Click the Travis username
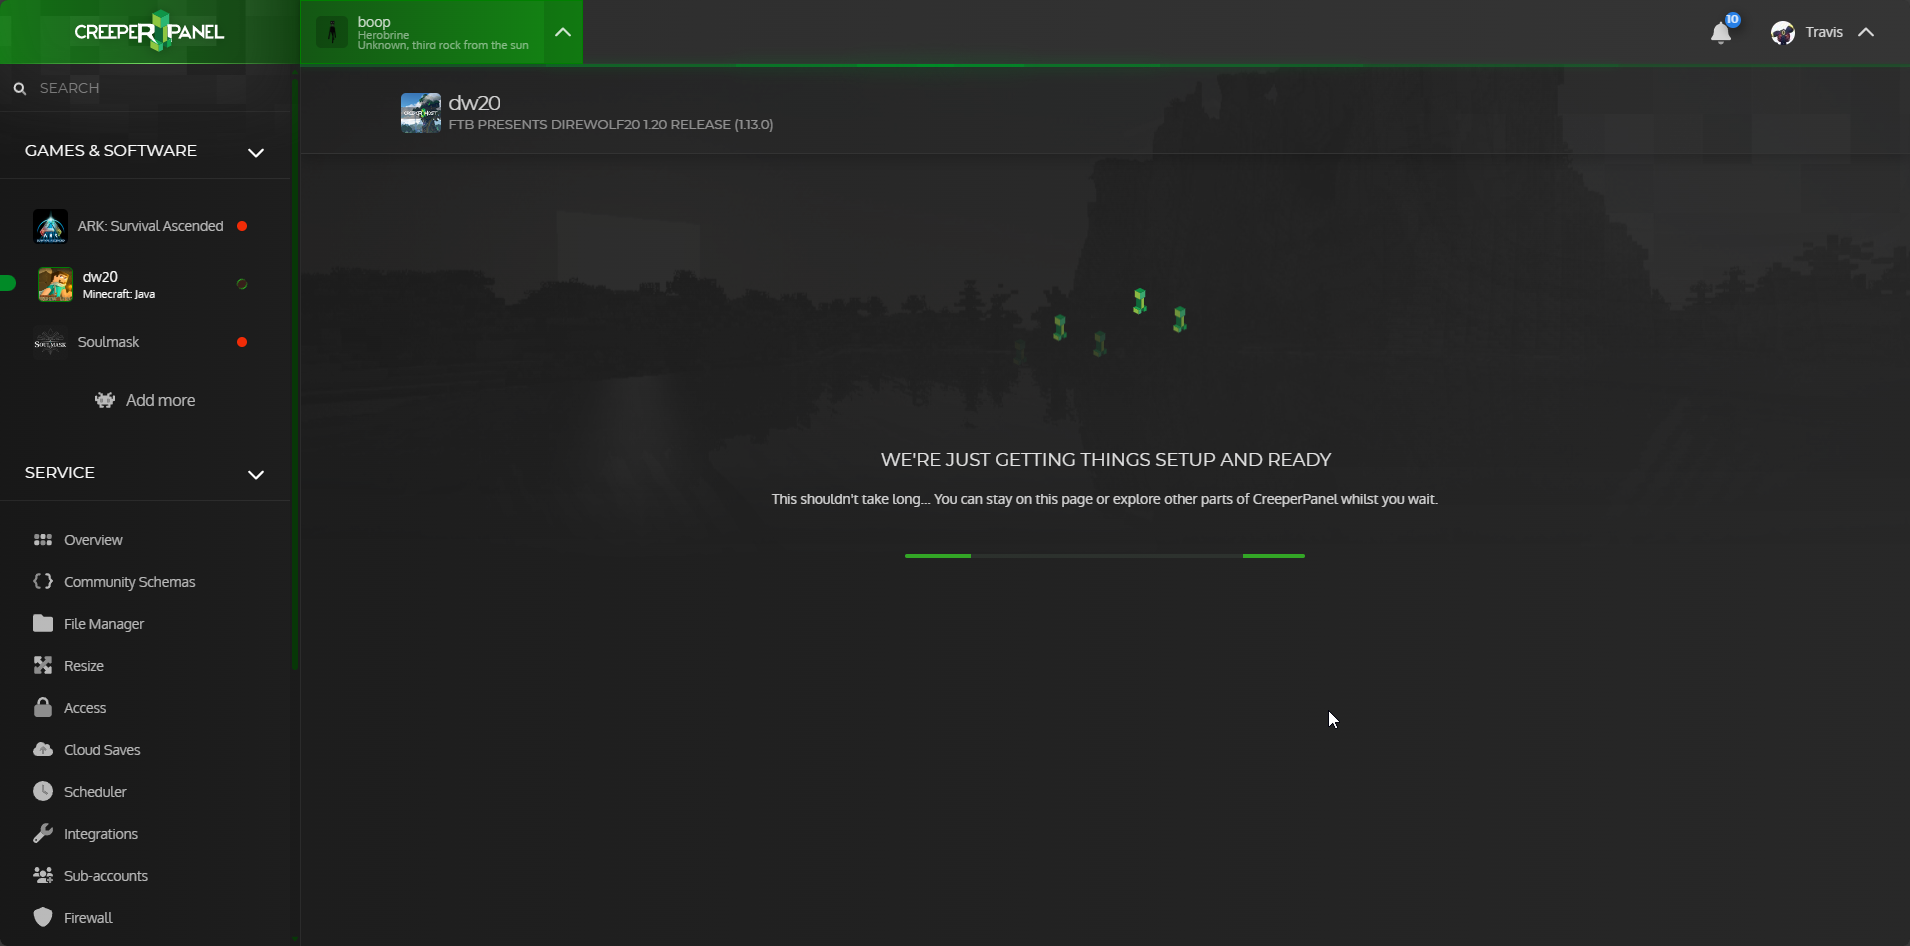Viewport: 1910px width, 946px height. click(1824, 33)
